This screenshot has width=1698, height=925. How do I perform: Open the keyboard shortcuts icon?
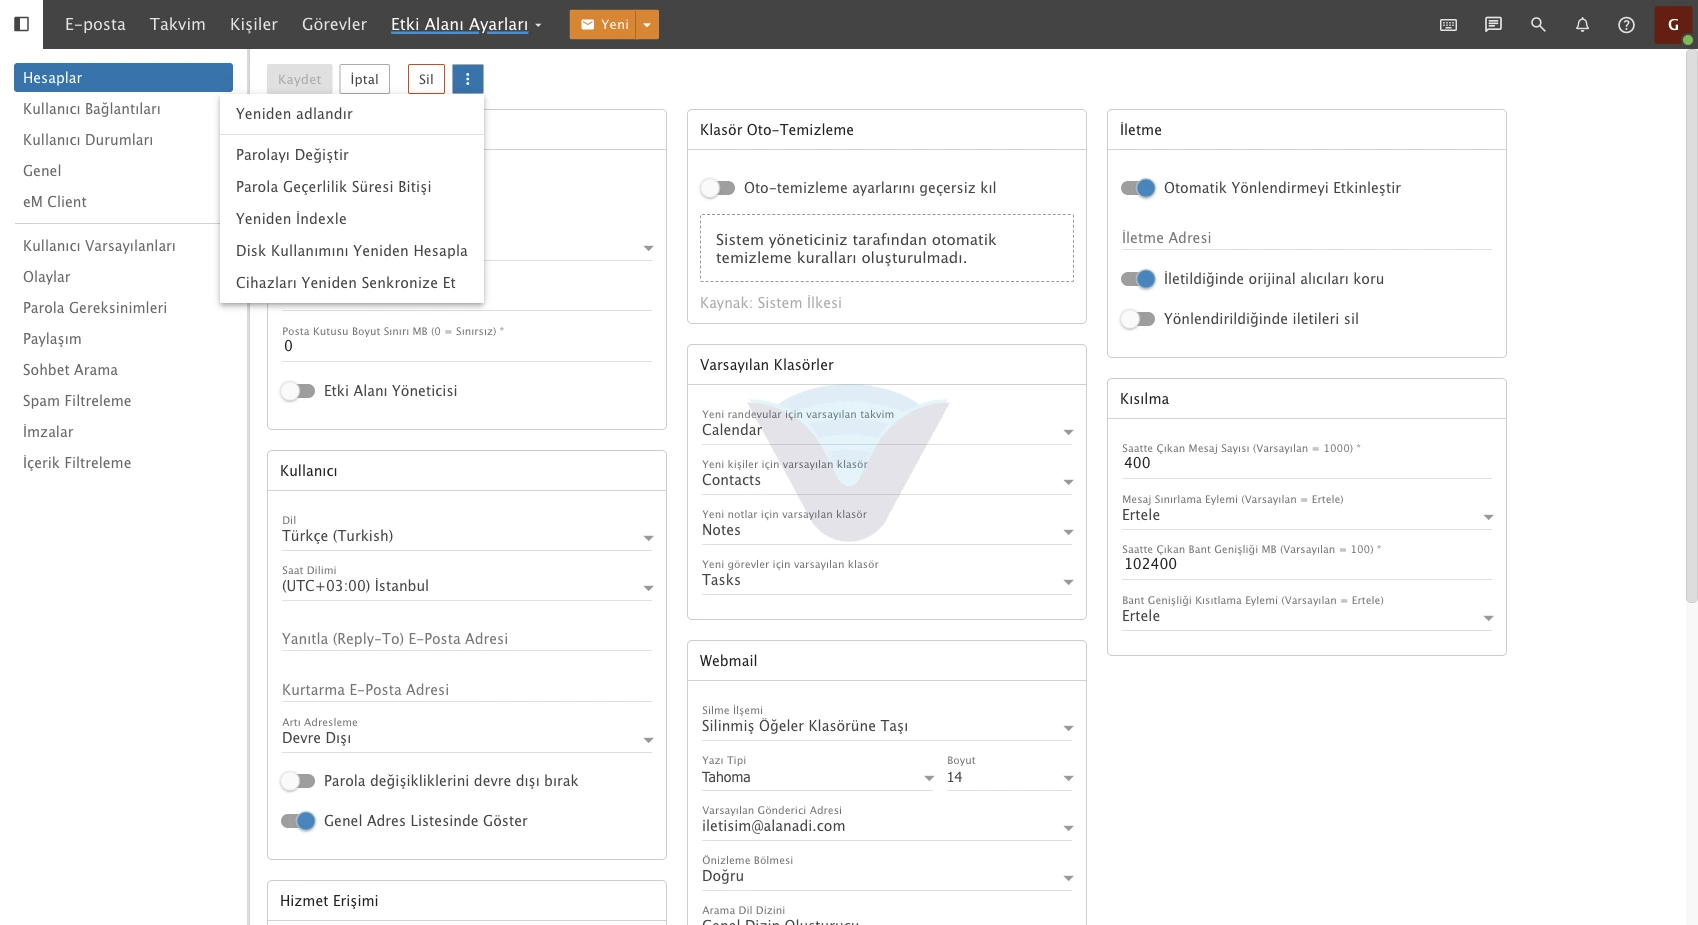click(1448, 25)
